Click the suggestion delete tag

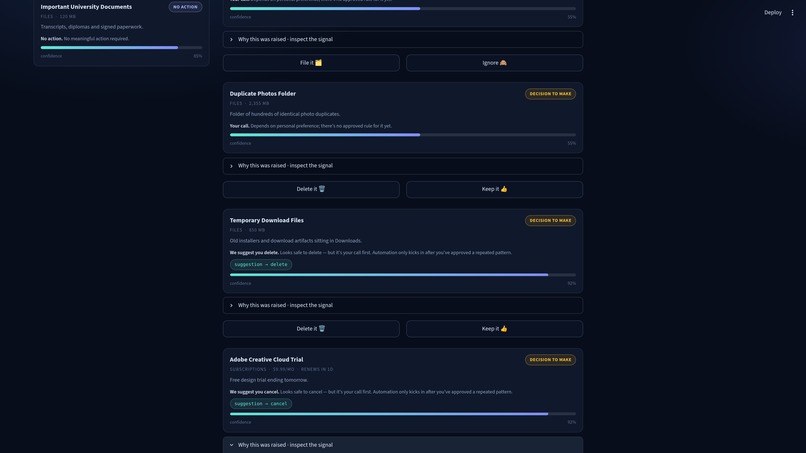(x=261, y=264)
